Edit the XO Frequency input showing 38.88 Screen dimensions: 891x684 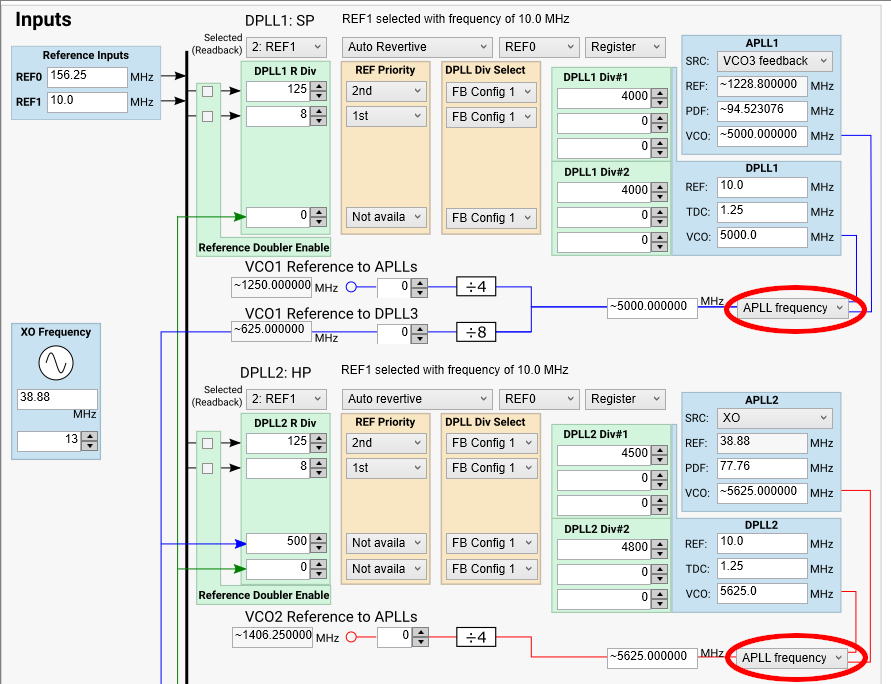(x=57, y=399)
